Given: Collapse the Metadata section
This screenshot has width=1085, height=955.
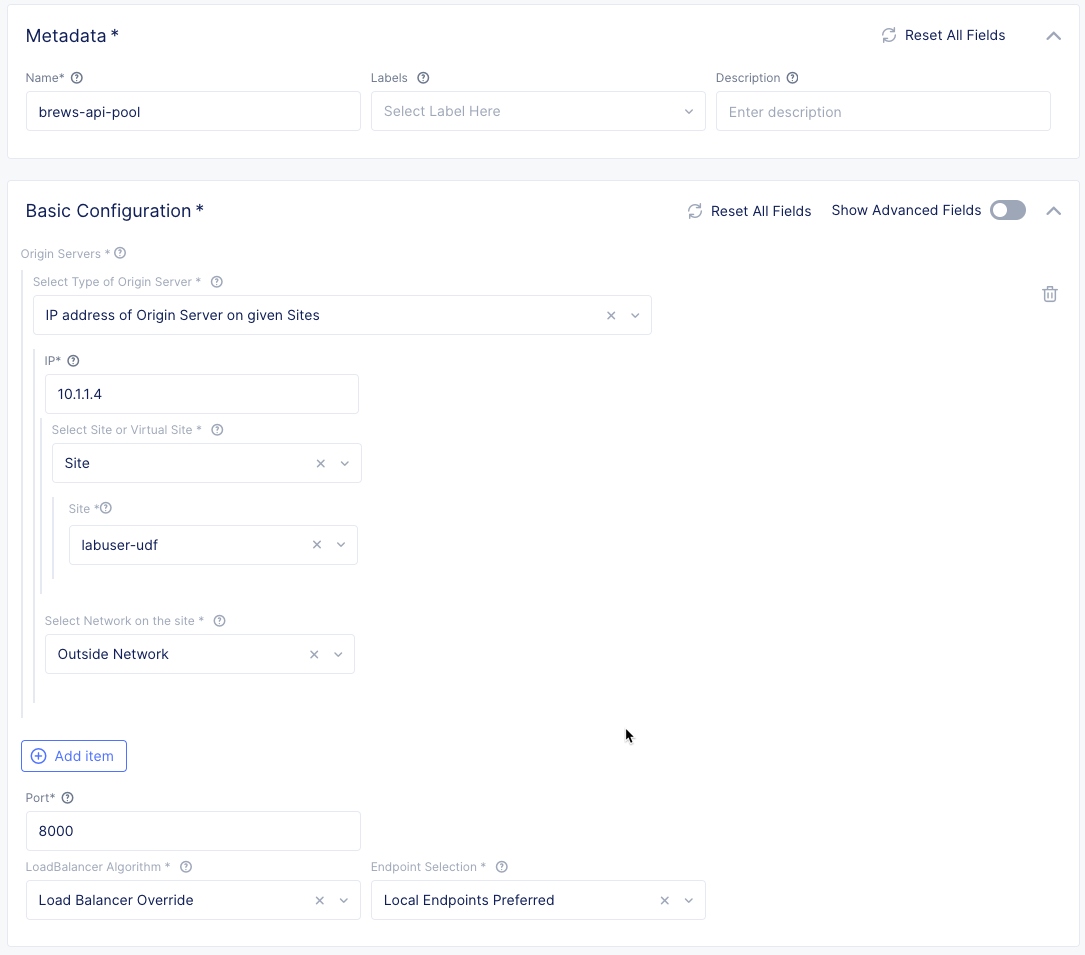Looking at the screenshot, I should tap(1052, 35).
